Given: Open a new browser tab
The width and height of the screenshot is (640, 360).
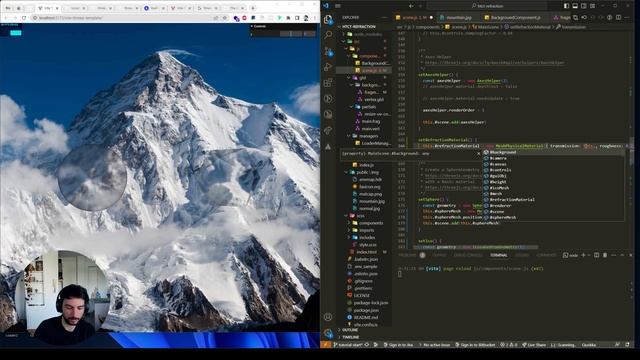Looking at the screenshot, I should pos(253,8).
